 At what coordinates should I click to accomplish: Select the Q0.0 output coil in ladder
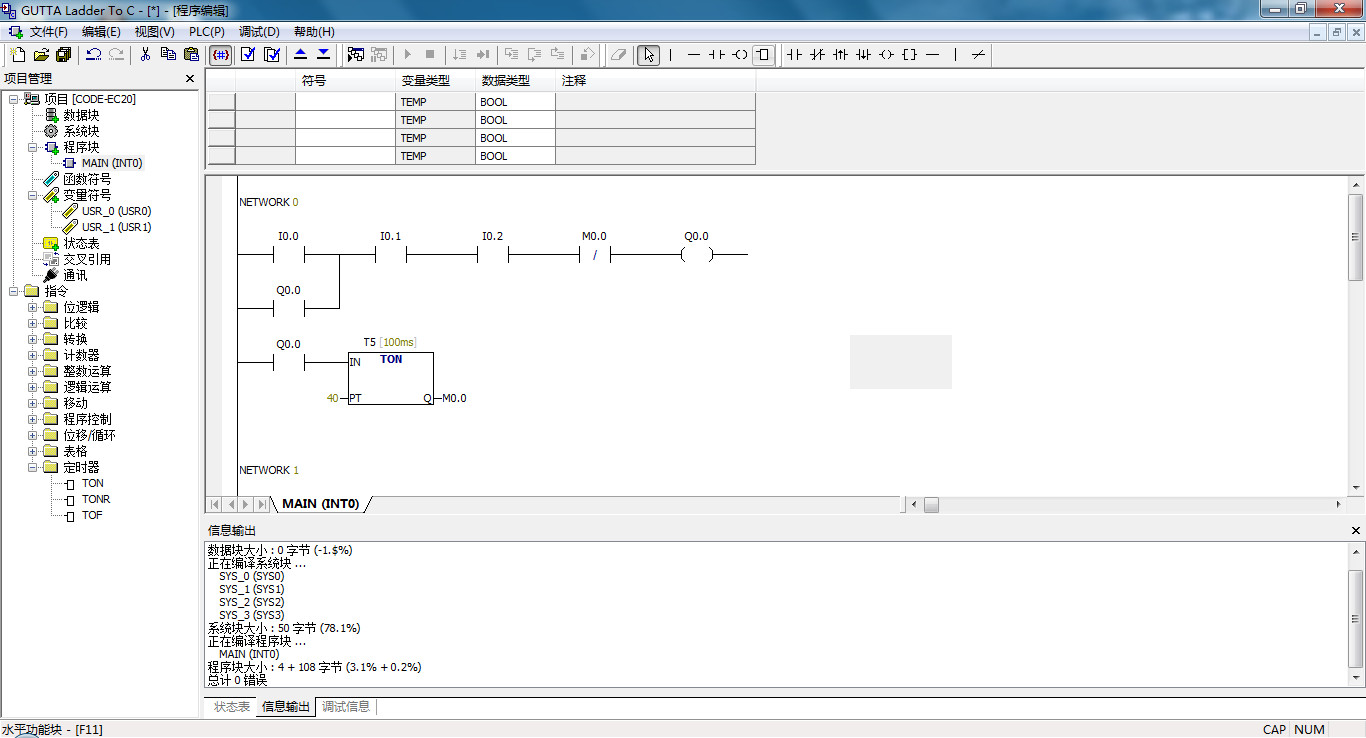click(x=696, y=254)
